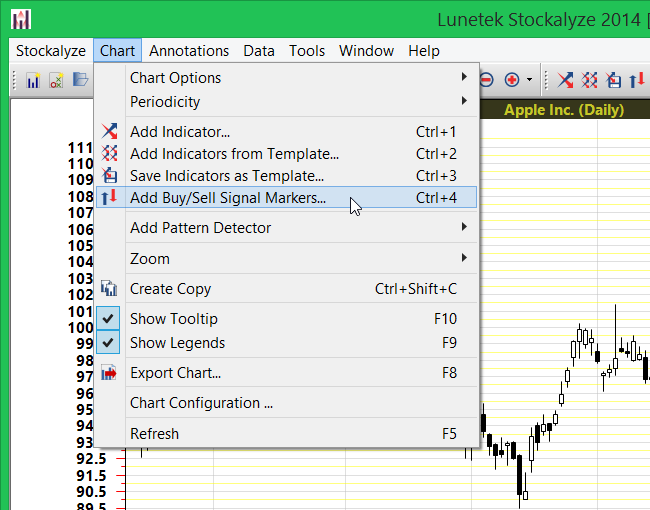The height and width of the screenshot is (510, 650).
Task: Click Buy/Sell Signal Markers toolbar icon
Action: (636, 80)
